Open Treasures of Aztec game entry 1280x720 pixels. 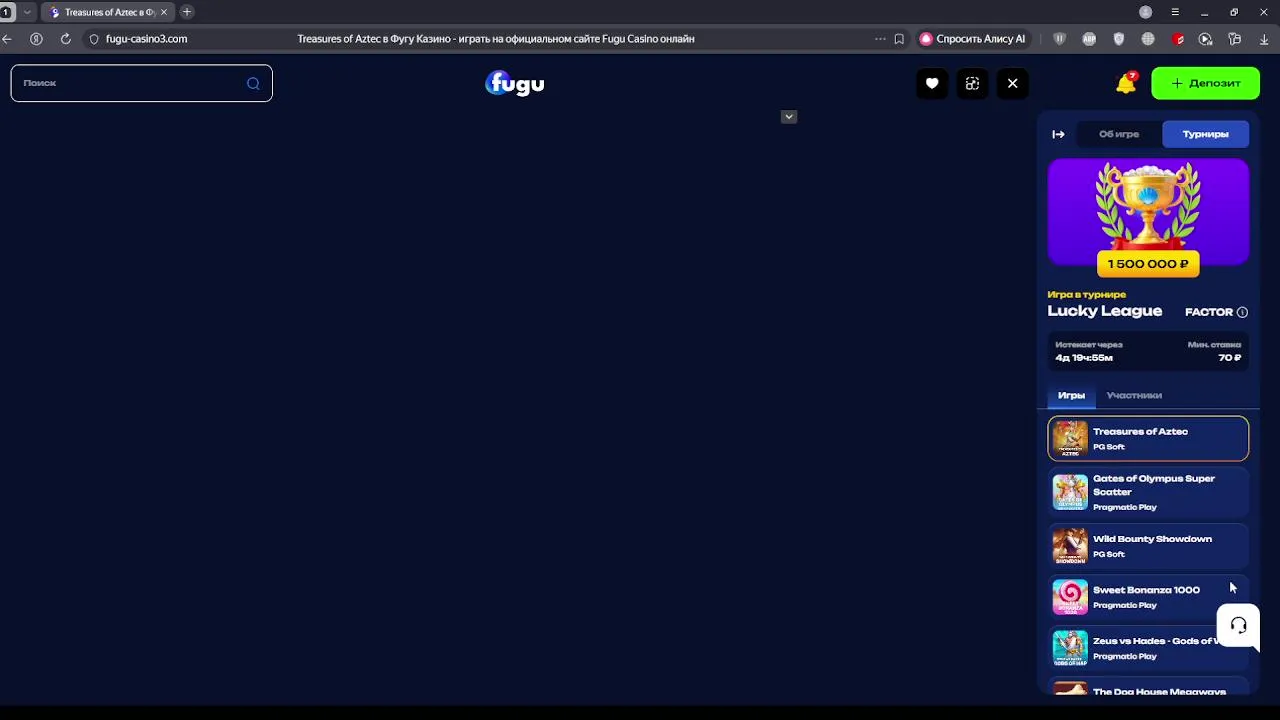click(1148, 439)
